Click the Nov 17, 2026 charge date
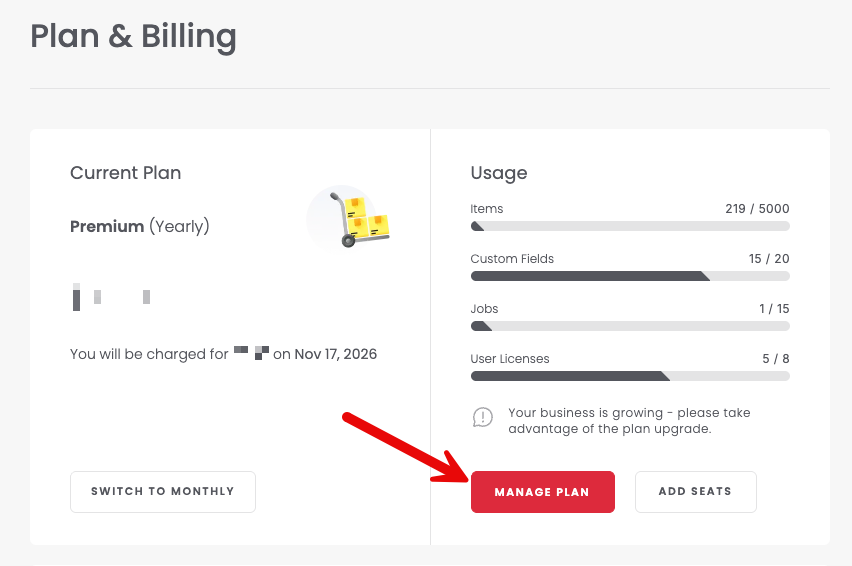This screenshot has height=566, width=852. (336, 354)
